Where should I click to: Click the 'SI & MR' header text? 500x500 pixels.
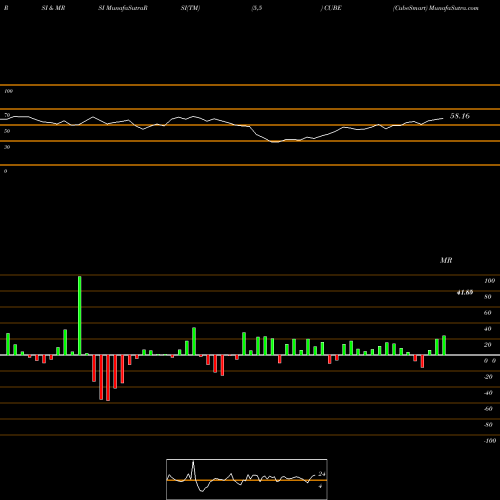53,8
